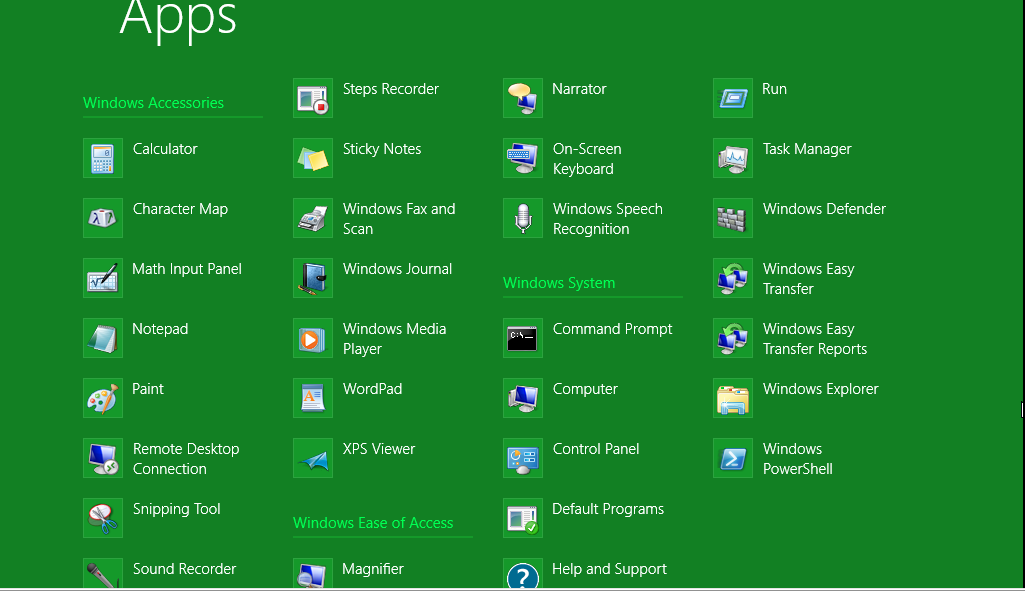
Task: Launch Windows Speech Recognition
Action: [x=607, y=218]
